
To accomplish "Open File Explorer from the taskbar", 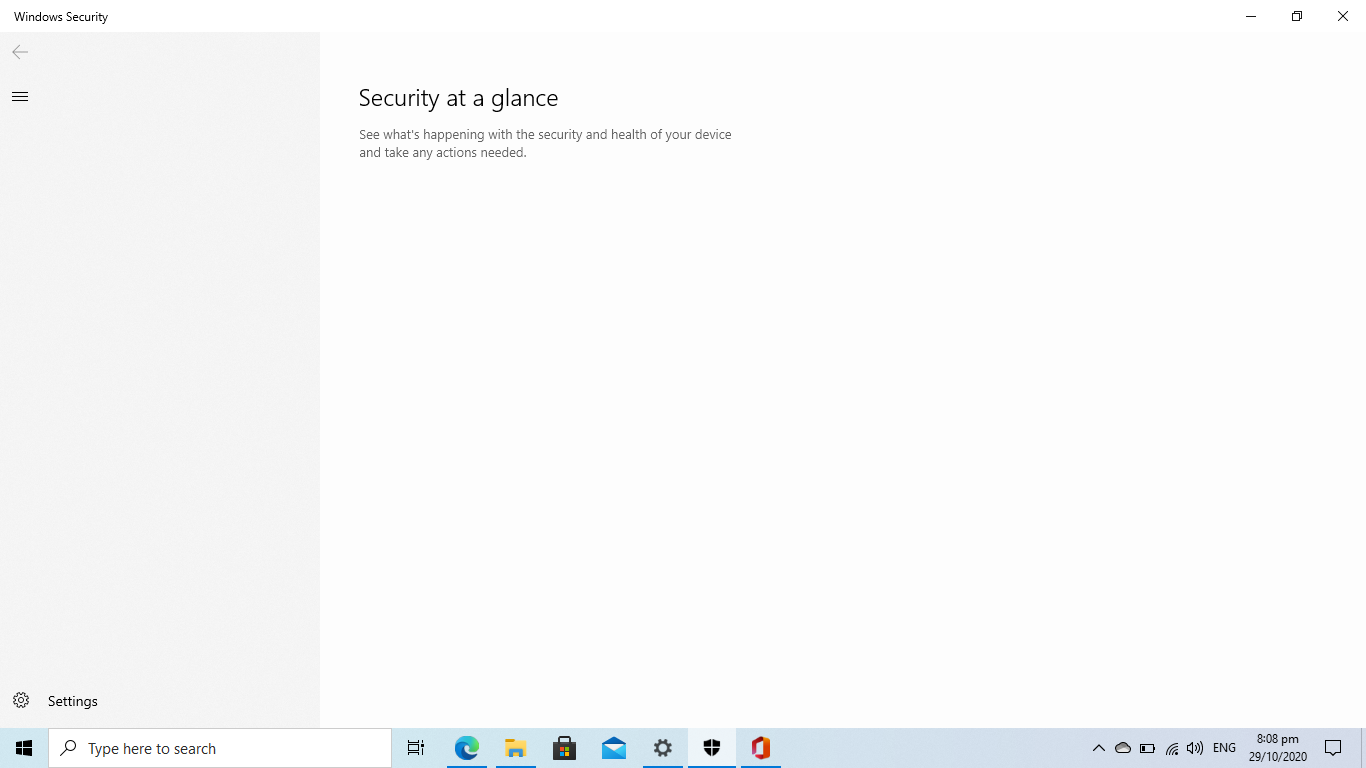I will coord(515,748).
